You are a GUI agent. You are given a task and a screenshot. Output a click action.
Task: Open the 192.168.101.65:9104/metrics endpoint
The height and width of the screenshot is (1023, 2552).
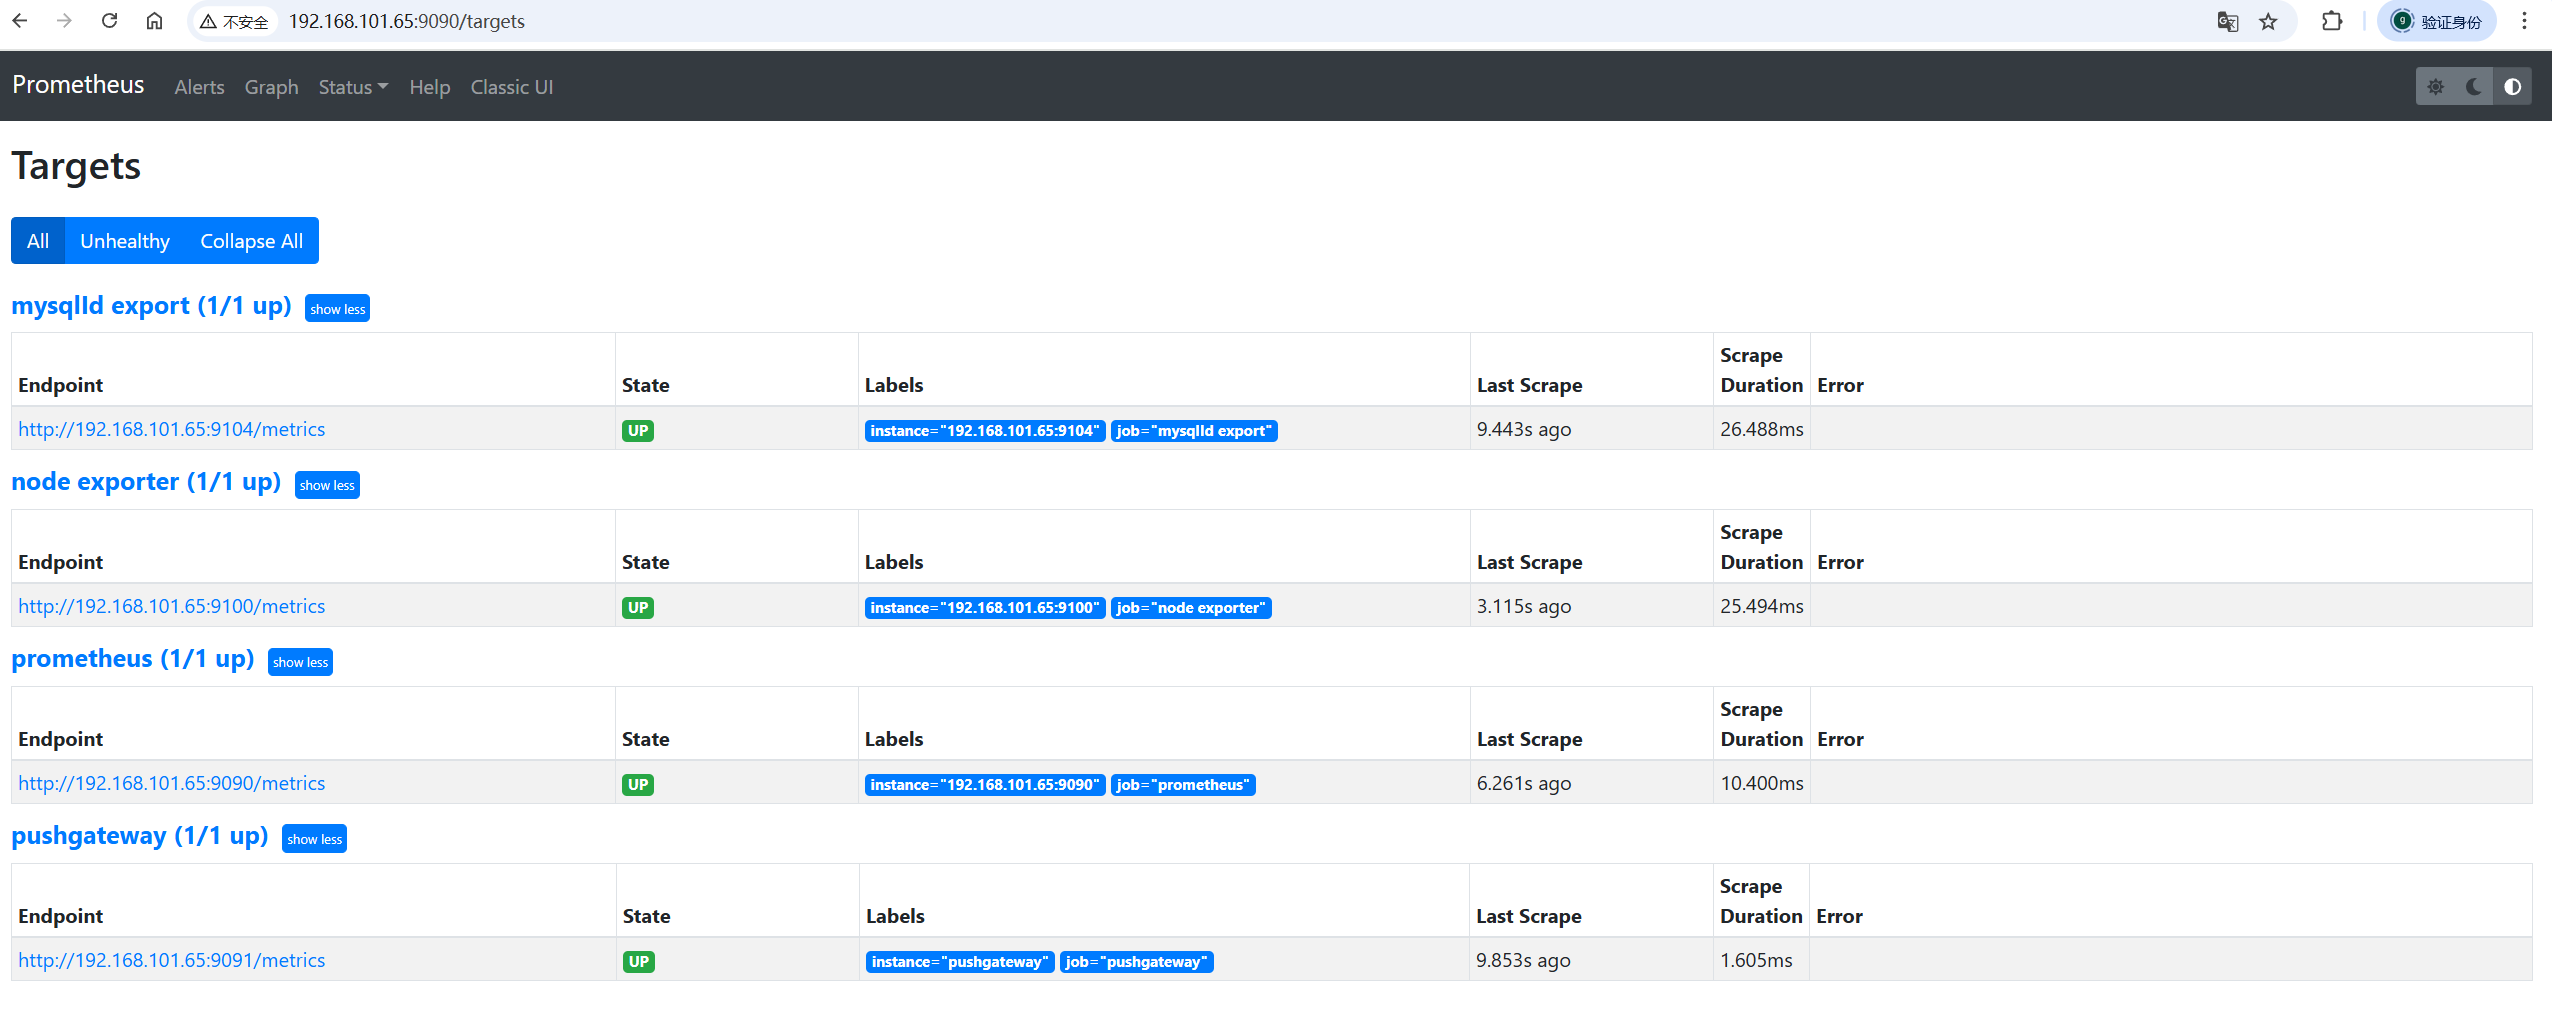click(171, 429)
